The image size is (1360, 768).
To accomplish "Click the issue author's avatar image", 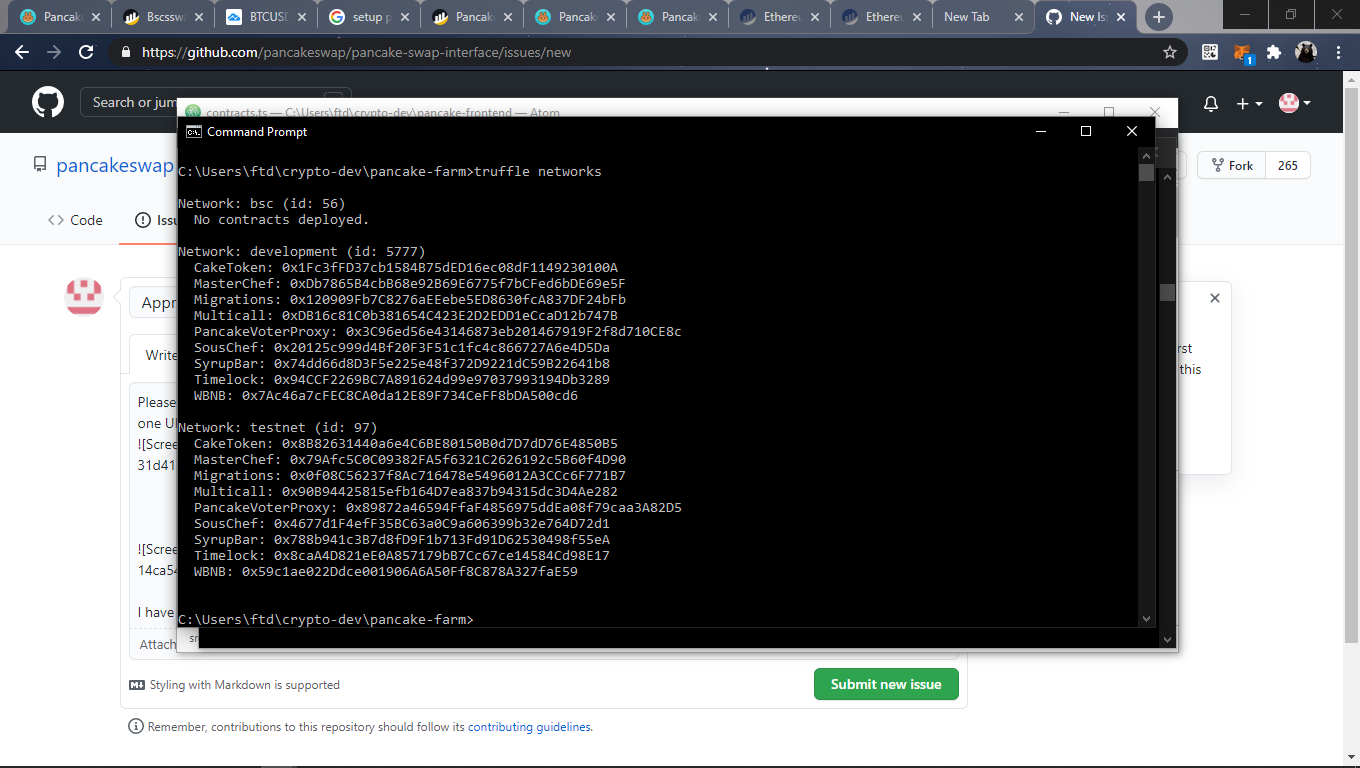I will coord(84,297).
